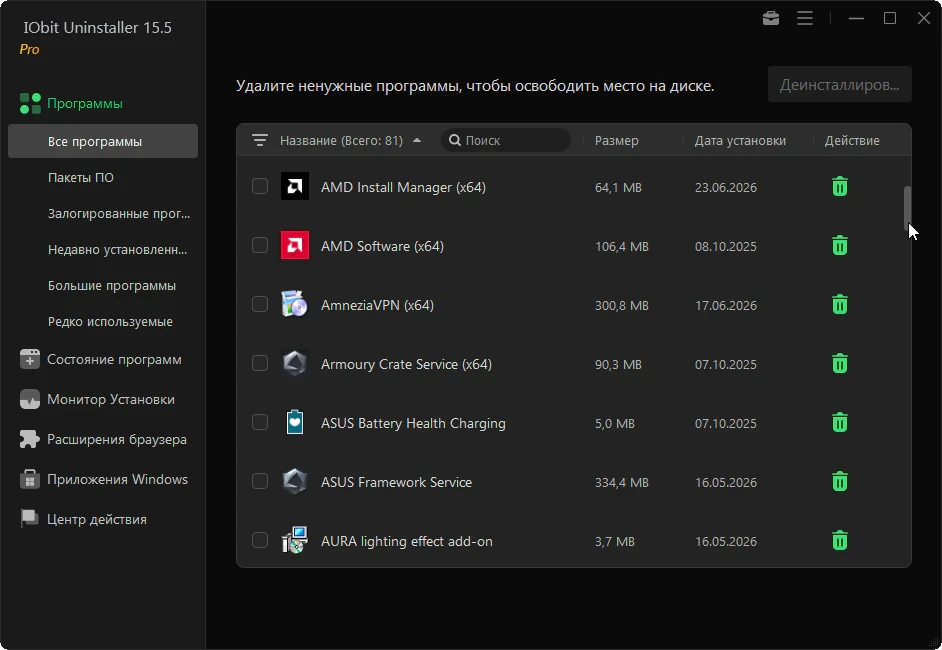Screen dimensions: 942x650
Task: Open the hamburger options menu
Action: 805,19
